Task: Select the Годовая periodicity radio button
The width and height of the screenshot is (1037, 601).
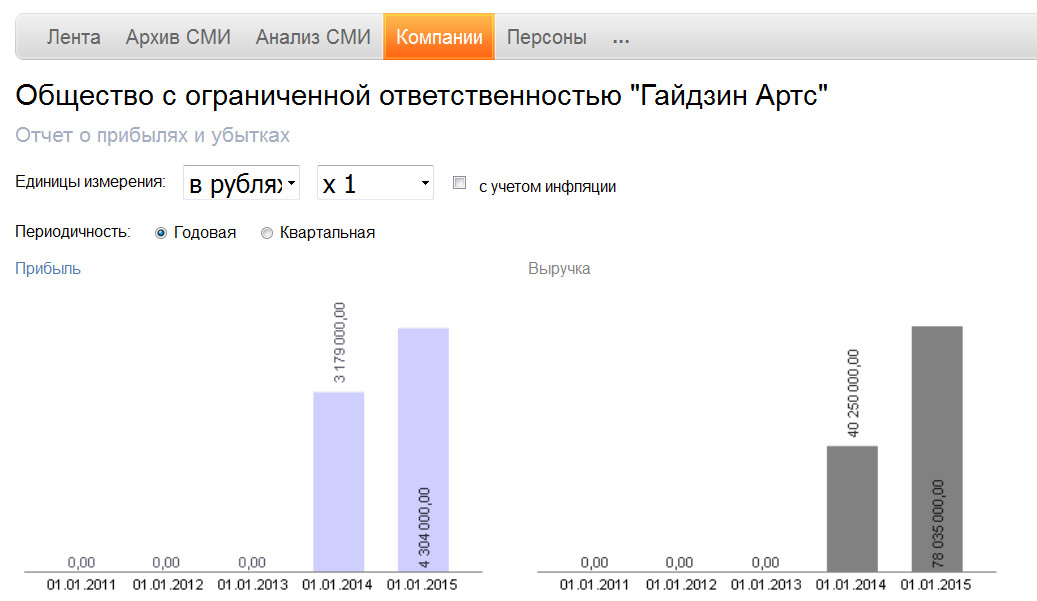Action: pyautogui.click(x=161, y=233)
